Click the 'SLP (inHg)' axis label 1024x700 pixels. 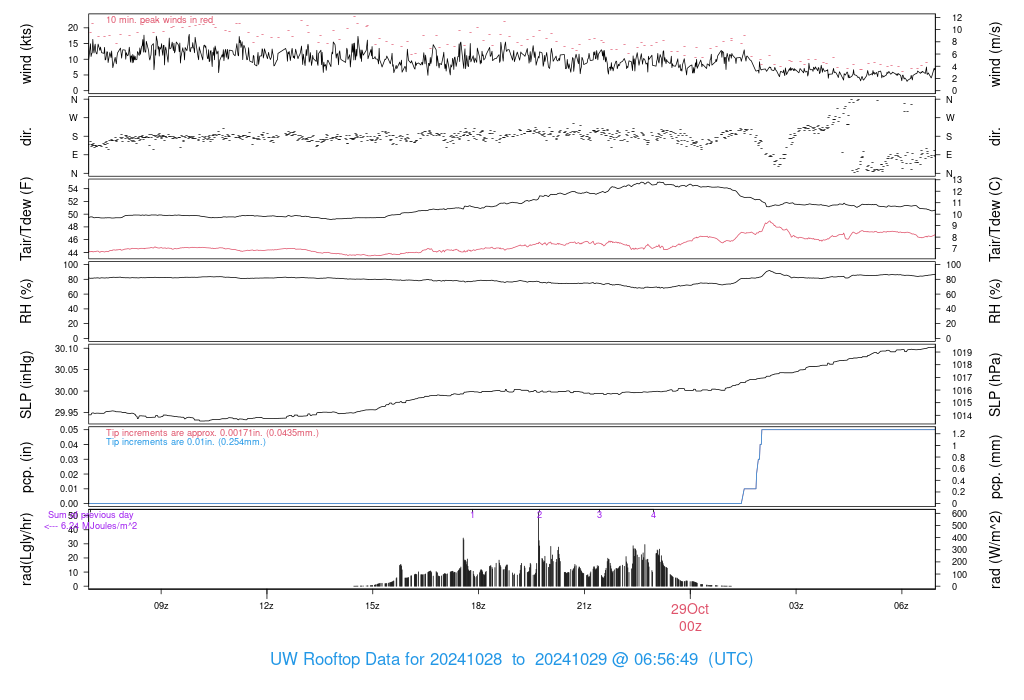pyautogui.click(x=26, y=385)
